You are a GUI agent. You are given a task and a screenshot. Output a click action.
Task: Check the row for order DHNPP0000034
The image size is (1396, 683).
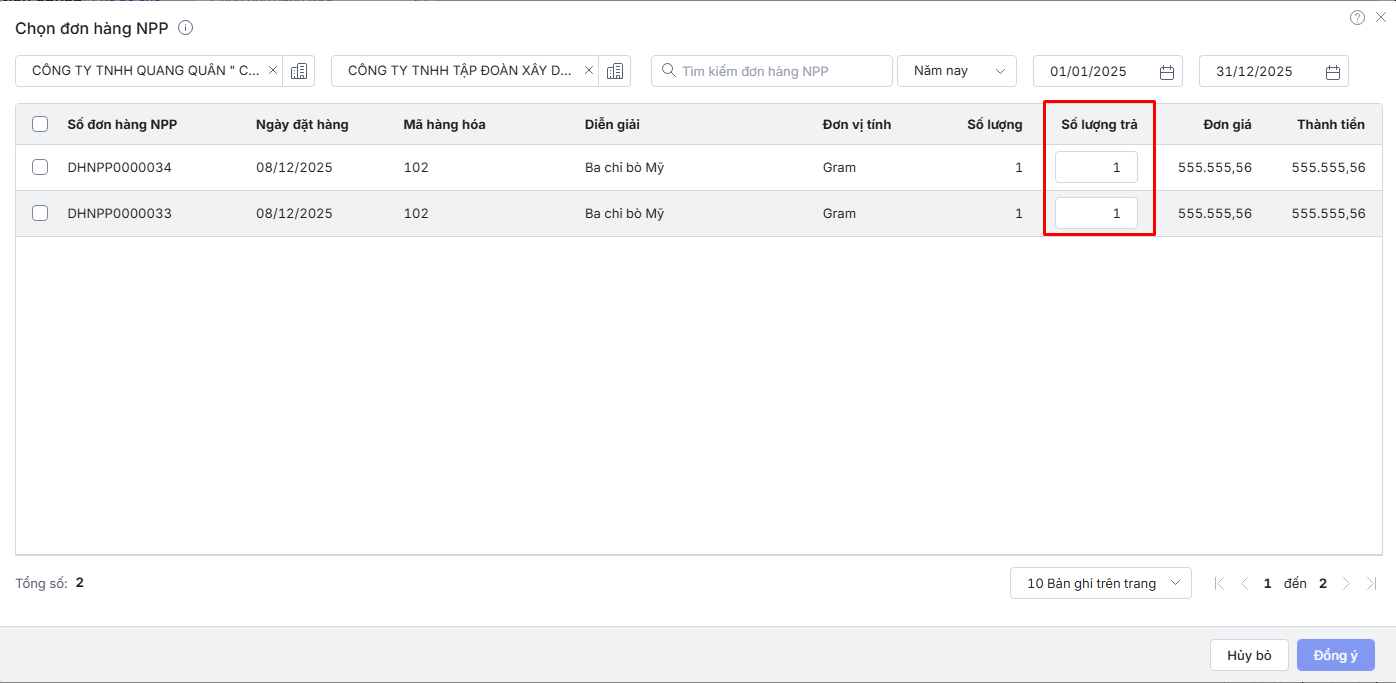[40, 168]
